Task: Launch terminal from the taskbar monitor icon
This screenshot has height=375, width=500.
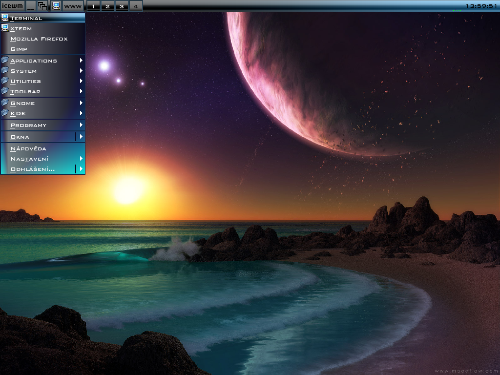Action: pyautogui.click(x=56, y=6)
